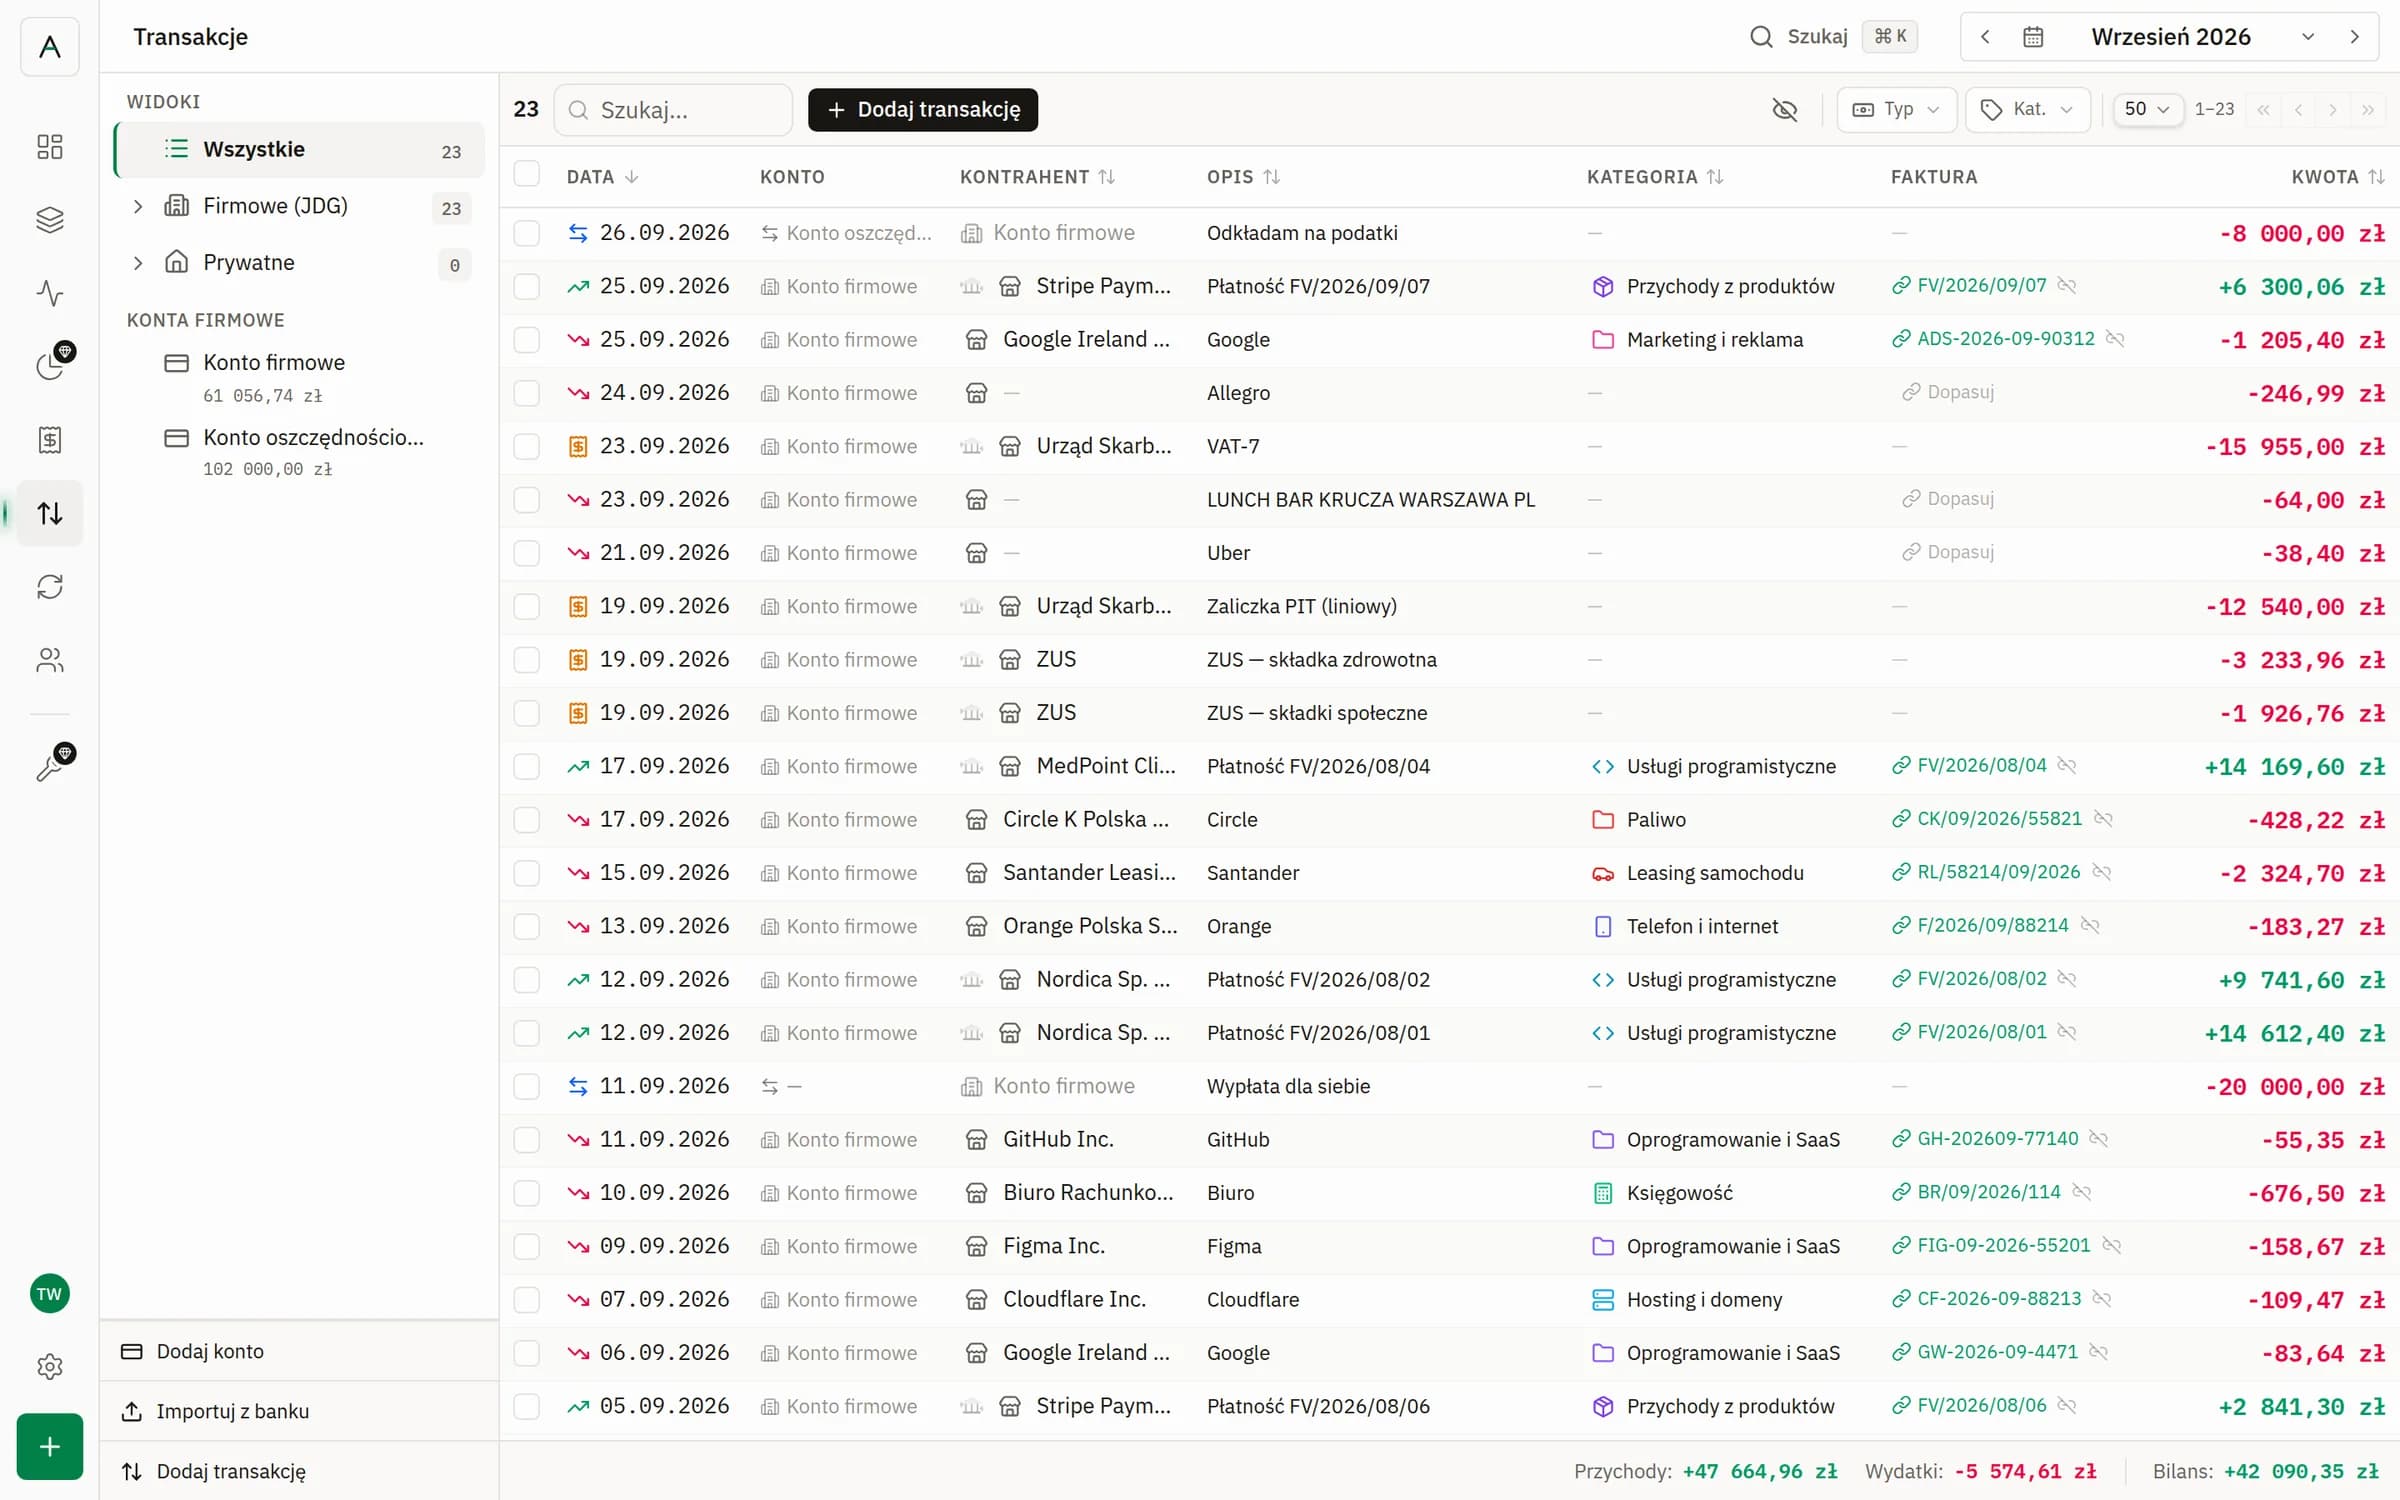The image size is (2400, 1500).
Task: Click the green plus button in sidebar
Action: tap(49, 1446)
